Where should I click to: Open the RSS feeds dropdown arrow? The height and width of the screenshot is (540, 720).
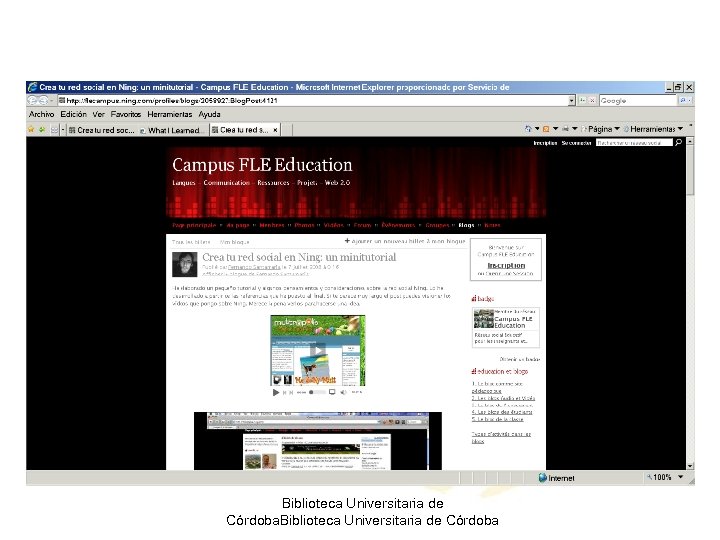click(x=555, y=129)
